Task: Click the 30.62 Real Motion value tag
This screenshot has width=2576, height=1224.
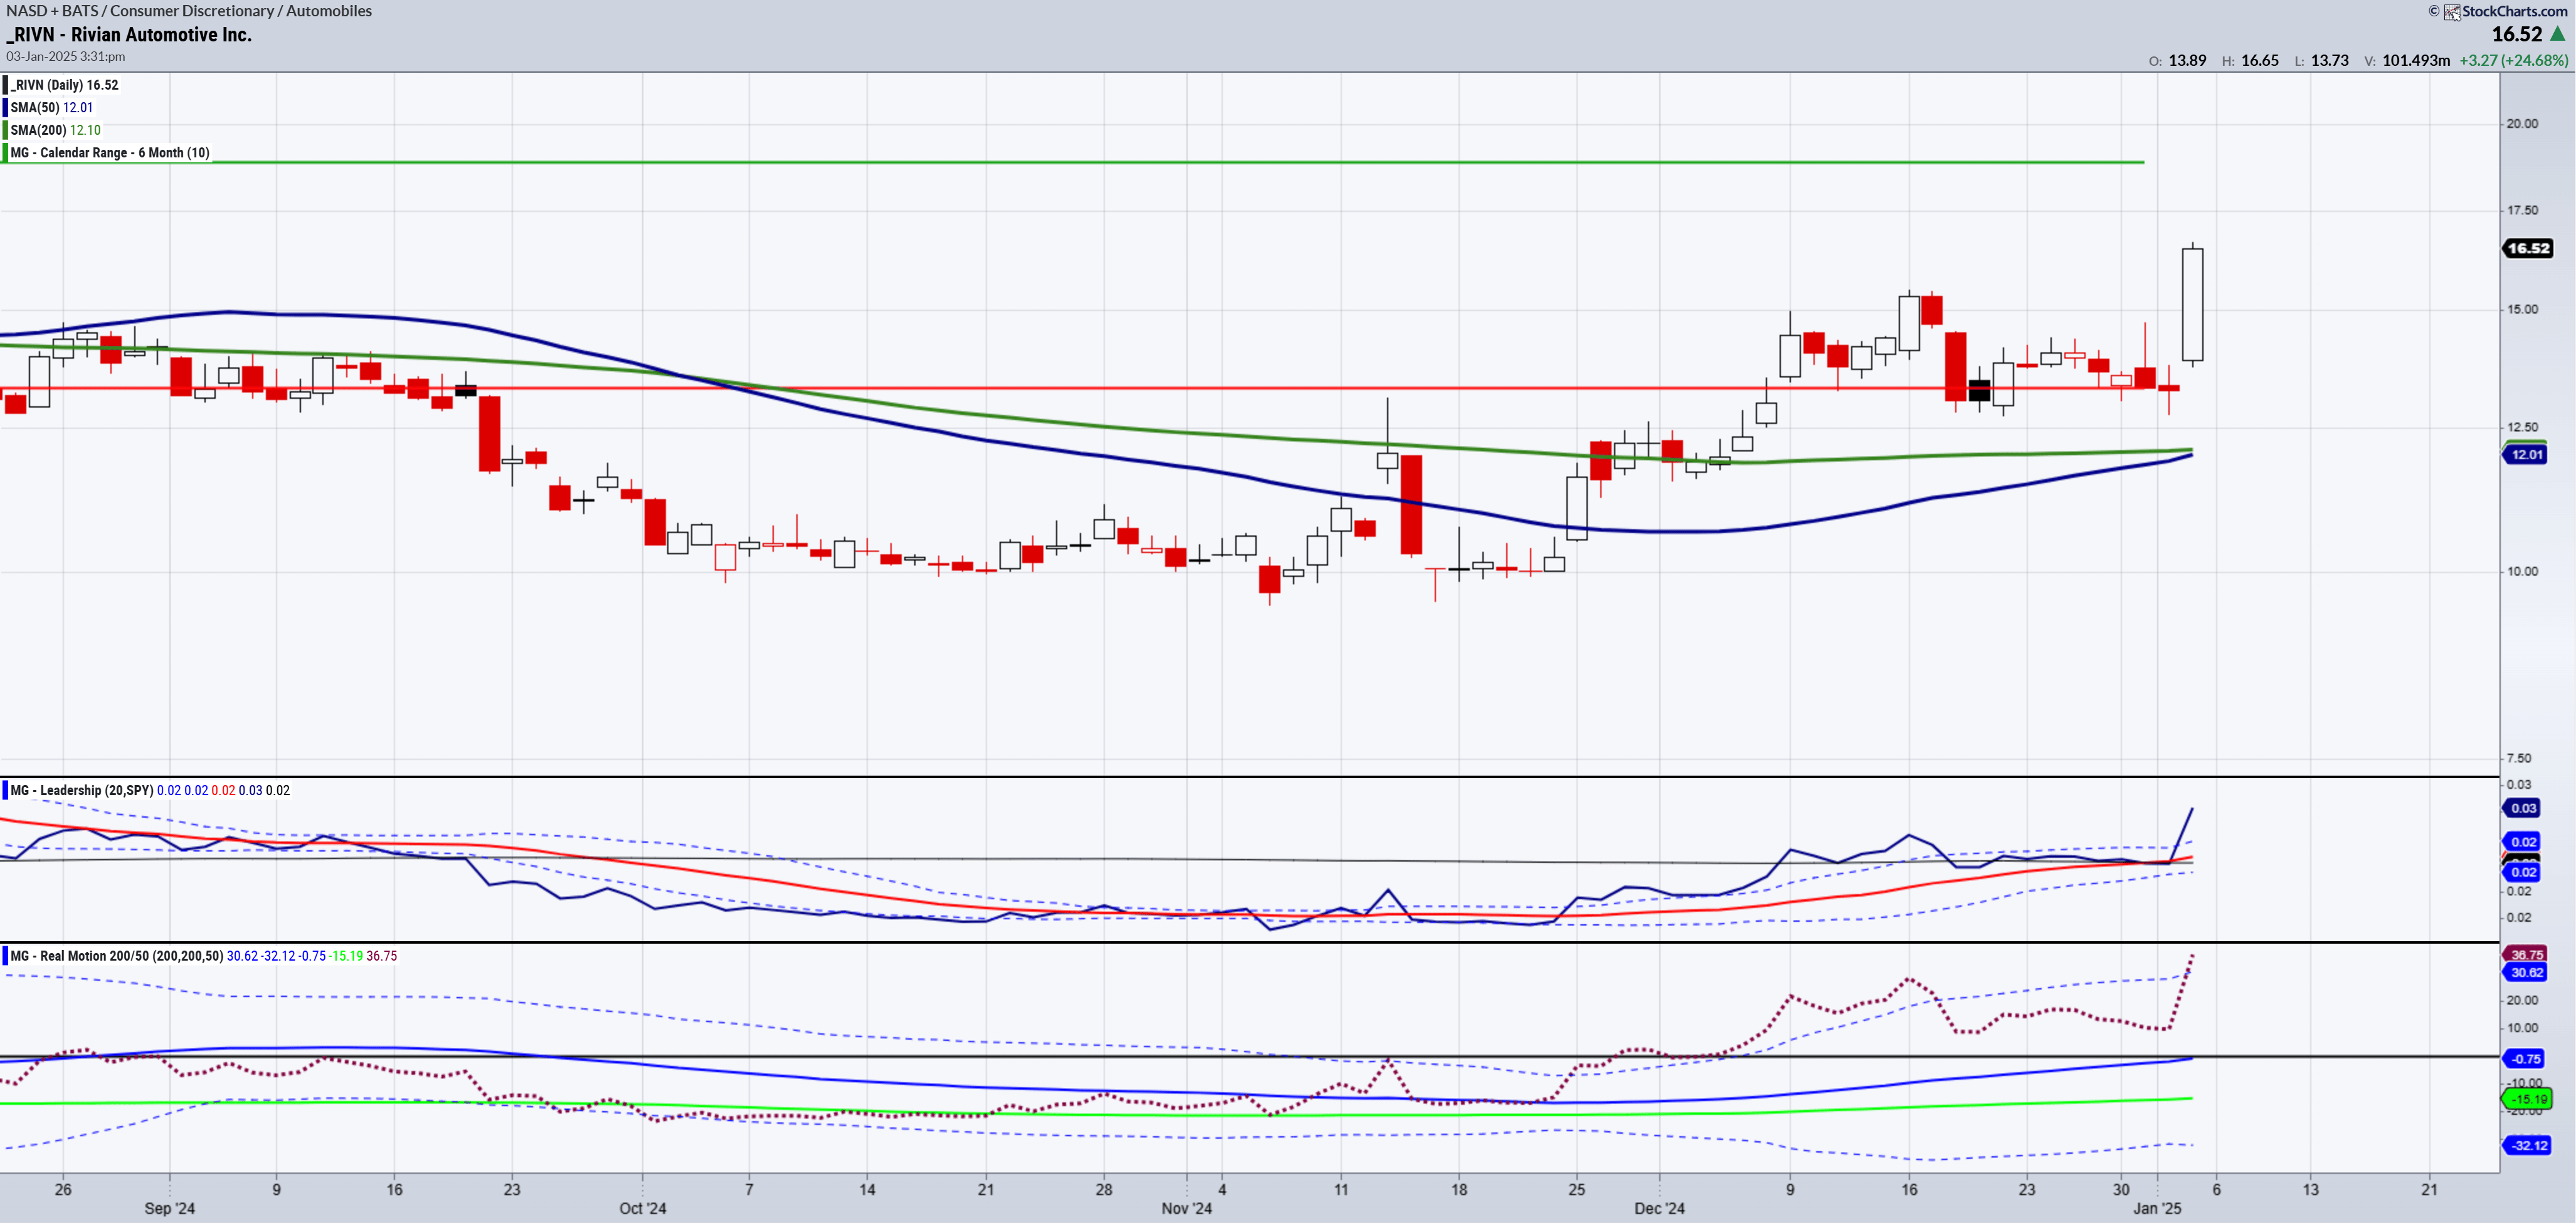Action: [x=2526, y=972]
